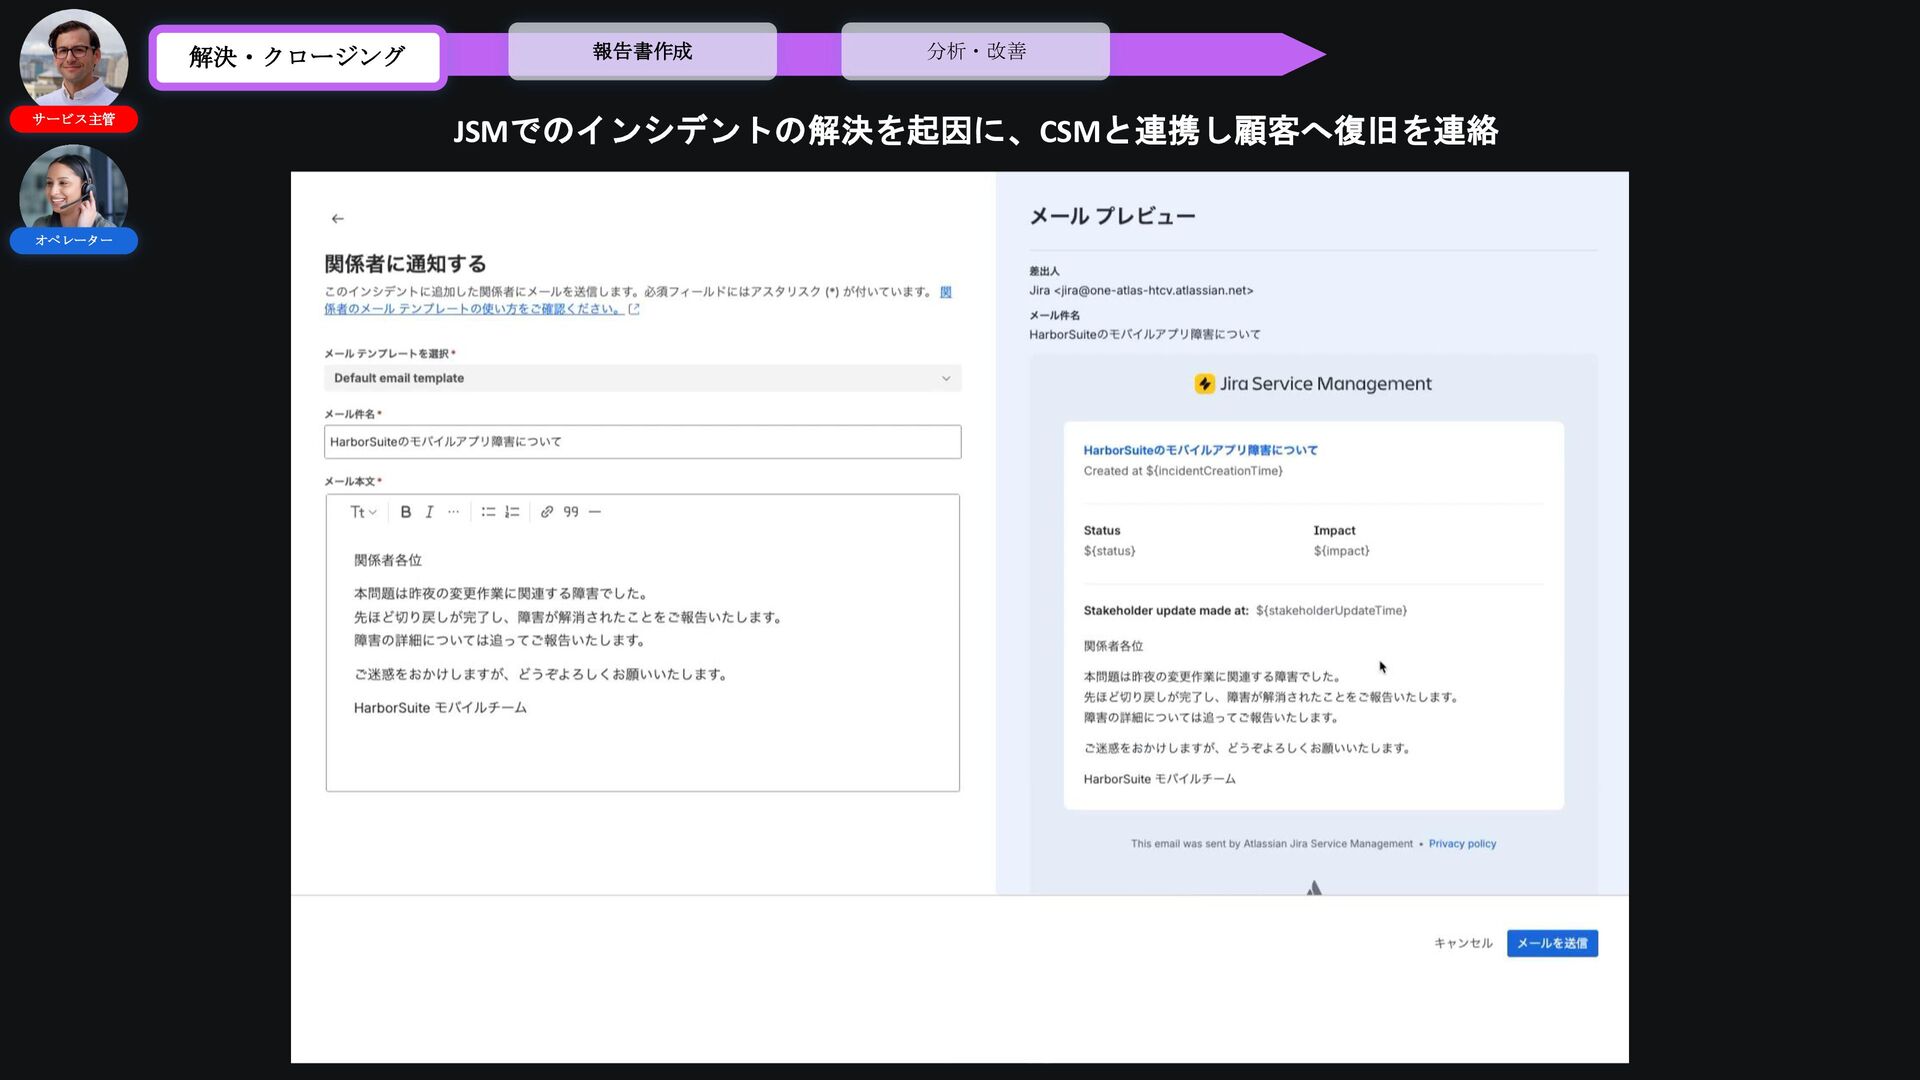Click the メール件名 subject input field
The height and width of the screenshot is (1080, 1920).
pos(642,442)
